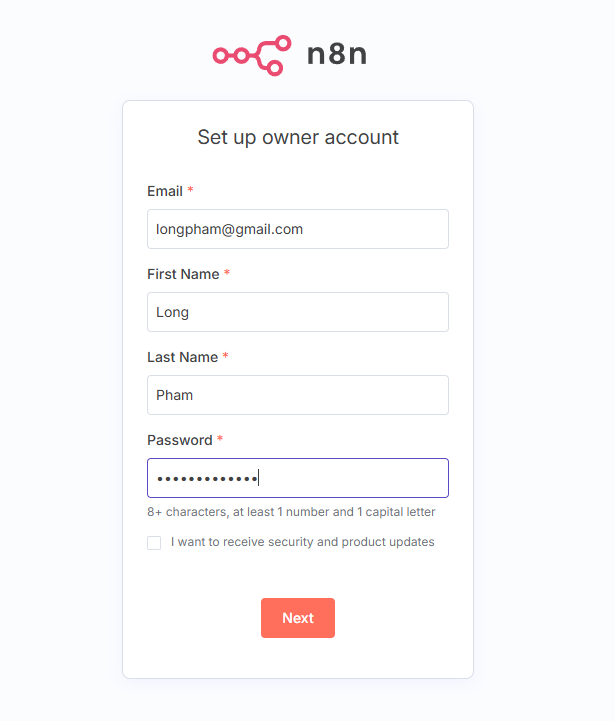The width and height of the screenshot is (615, 721).
Task: Click the red asterisk beside First Name
Action: (227, 272)
